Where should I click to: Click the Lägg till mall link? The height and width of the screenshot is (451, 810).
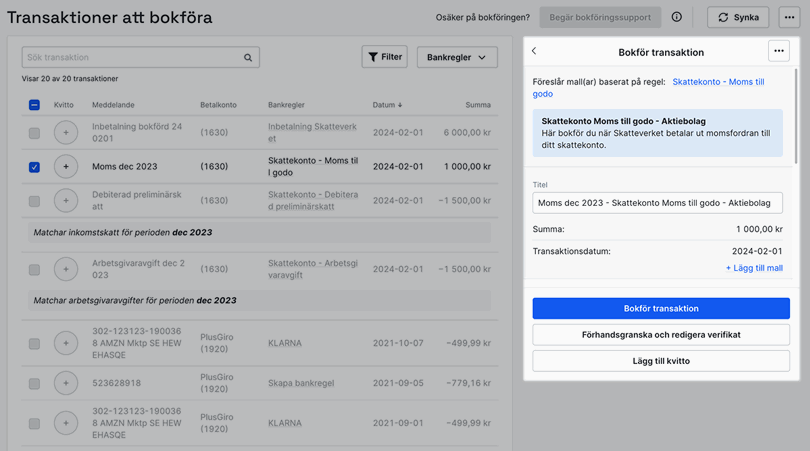tap(754, 268)
